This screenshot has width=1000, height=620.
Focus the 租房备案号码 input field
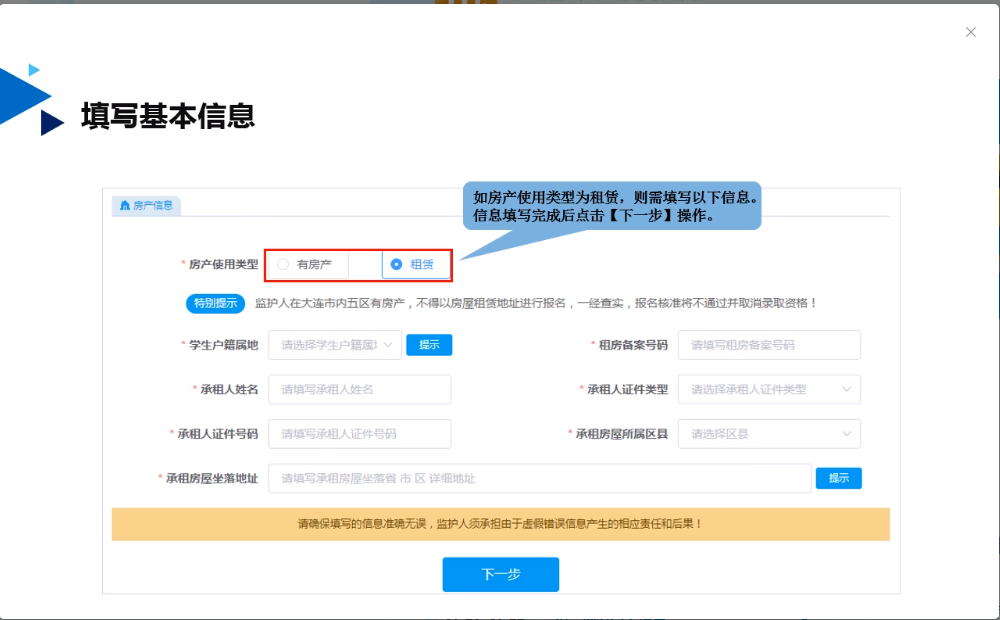pyautogui.click(x=768, y=345)
